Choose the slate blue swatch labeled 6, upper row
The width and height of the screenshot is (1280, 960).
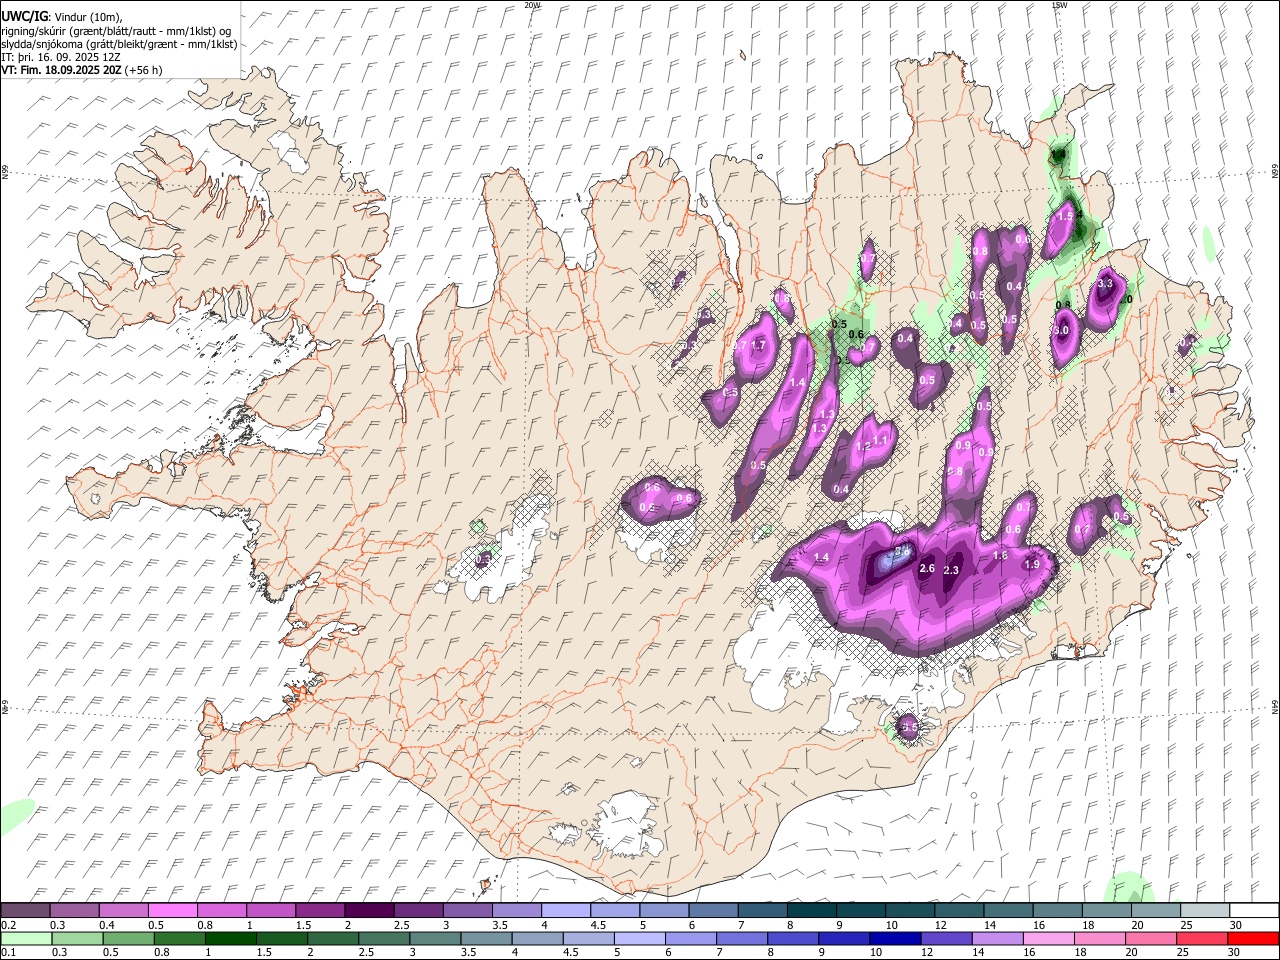point(714,911)
